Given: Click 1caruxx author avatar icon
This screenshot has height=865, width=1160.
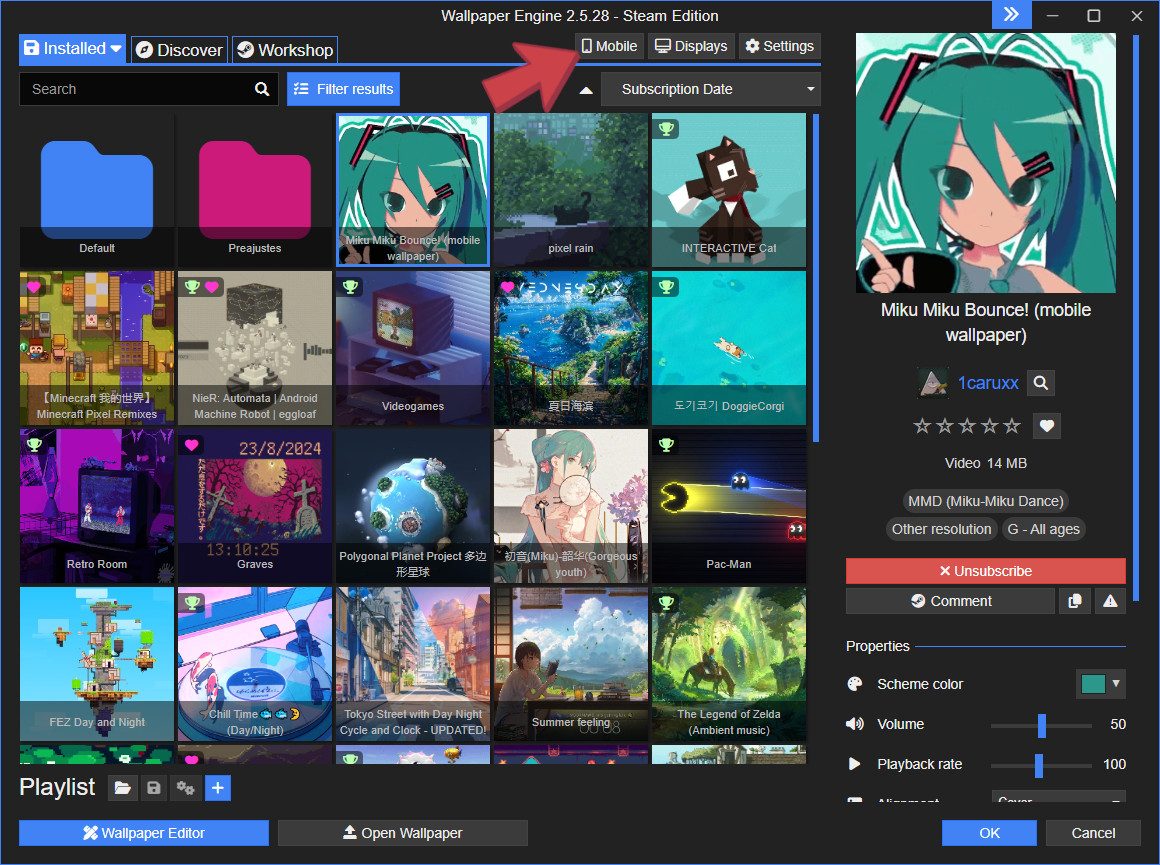Looking at the screenshot, I should point(933,383).
